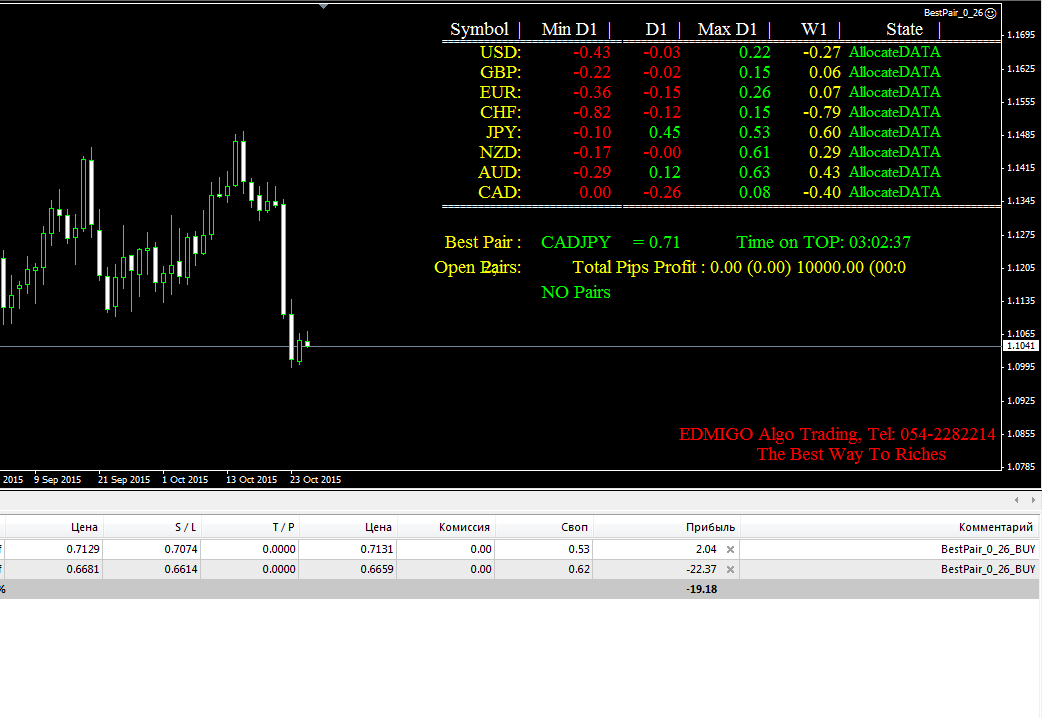This screenshot has width=1042, height=718.
Task: Click the NO Pairs label
Action: coord(575,292)
